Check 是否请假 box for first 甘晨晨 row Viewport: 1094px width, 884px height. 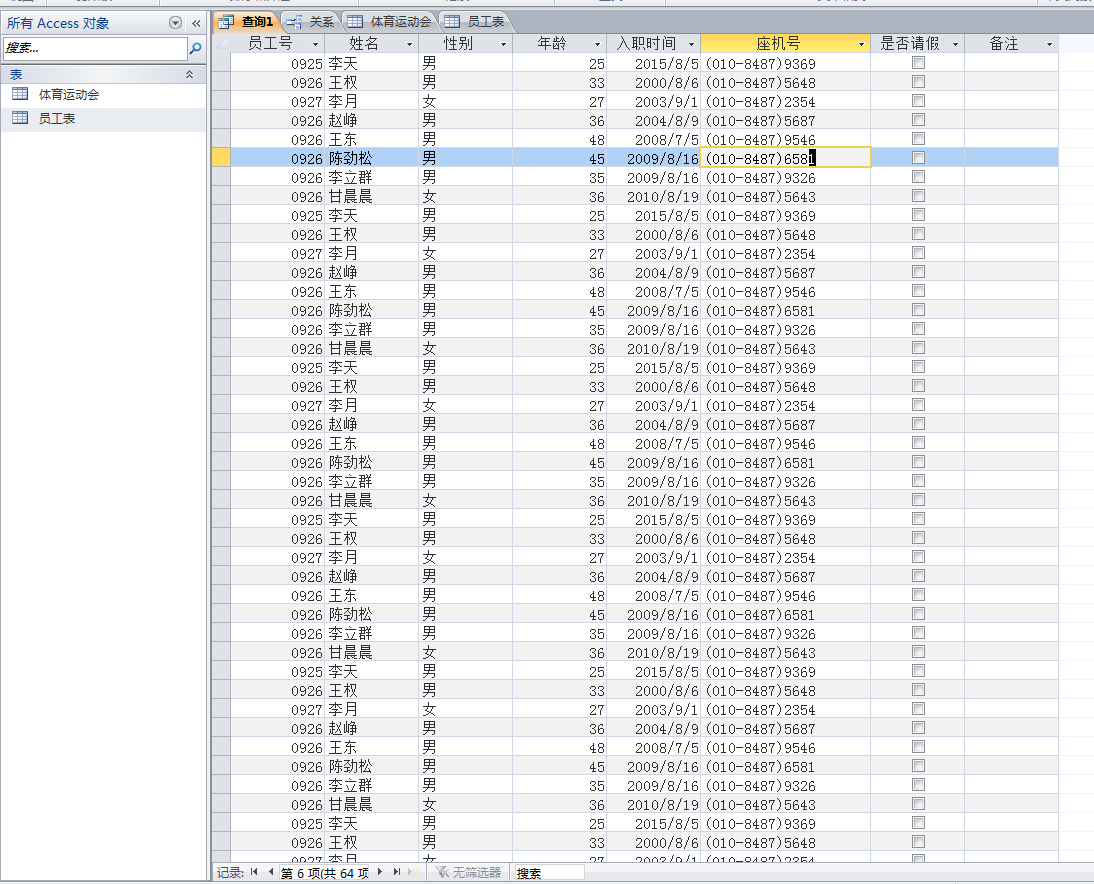pyautogui.click(x=918, y=196)
